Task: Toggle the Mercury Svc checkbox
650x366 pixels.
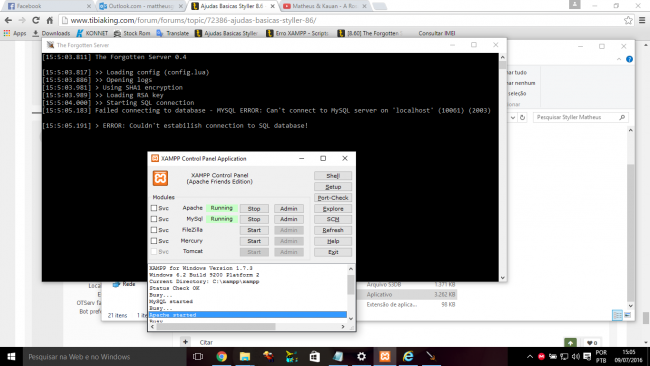Action: [x=154, y=240]
